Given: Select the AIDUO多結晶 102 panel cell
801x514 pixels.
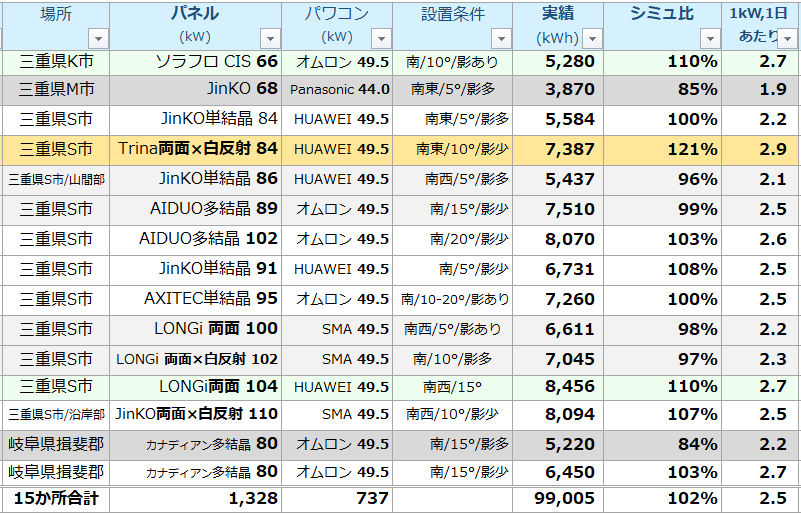Looking at the screenshot, I should pyautogui.click(x=196, y=239).
